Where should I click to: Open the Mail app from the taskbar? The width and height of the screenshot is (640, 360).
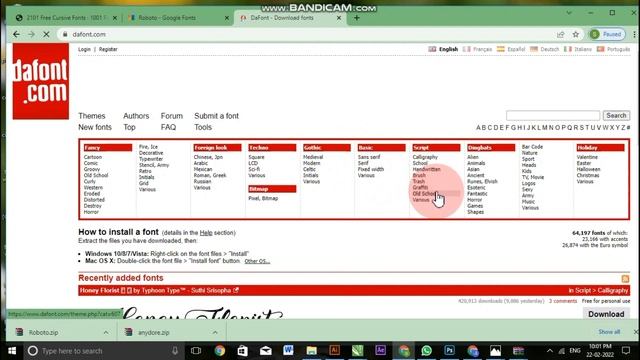tap(266, 350)
